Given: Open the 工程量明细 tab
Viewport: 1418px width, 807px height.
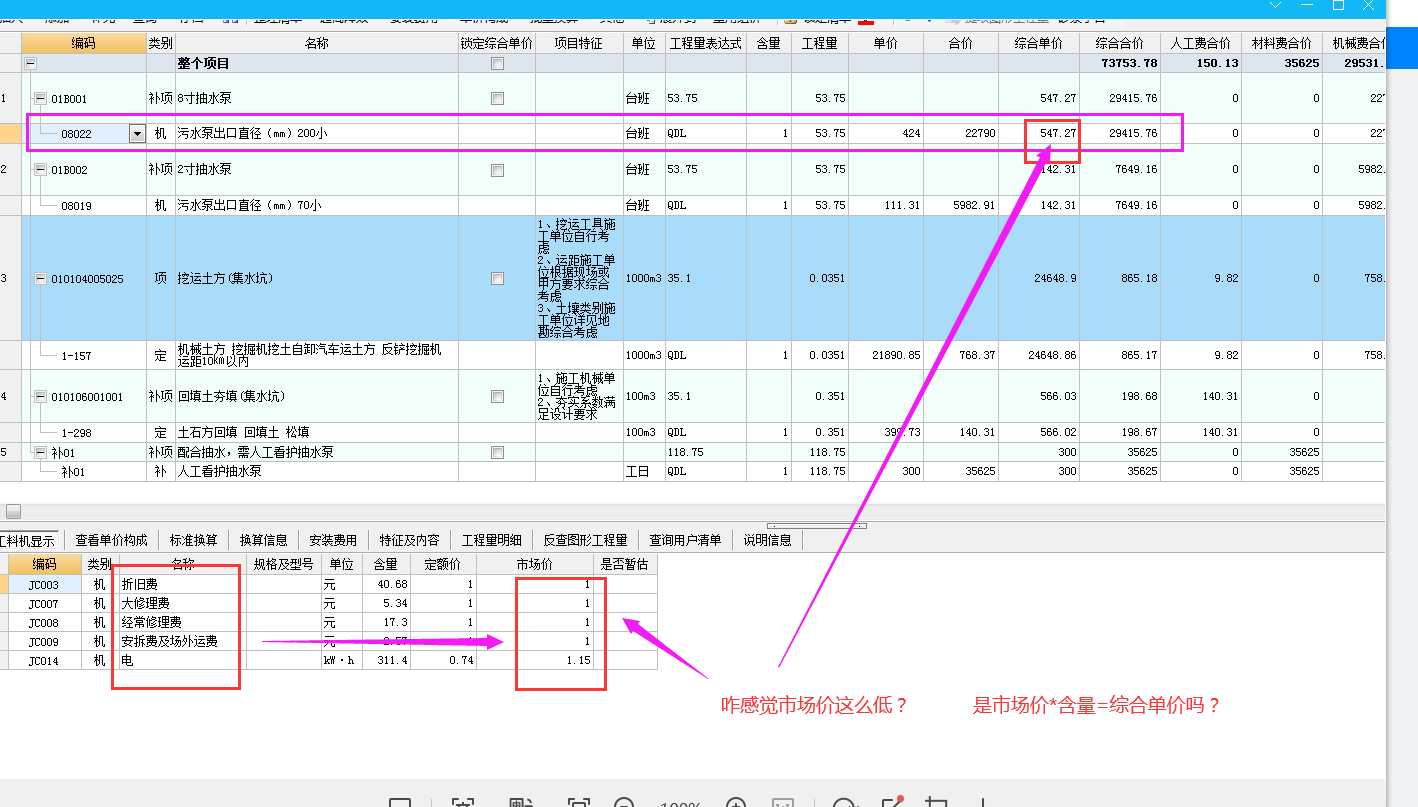Looking at the screenshot, I should (x=490, y=540).
